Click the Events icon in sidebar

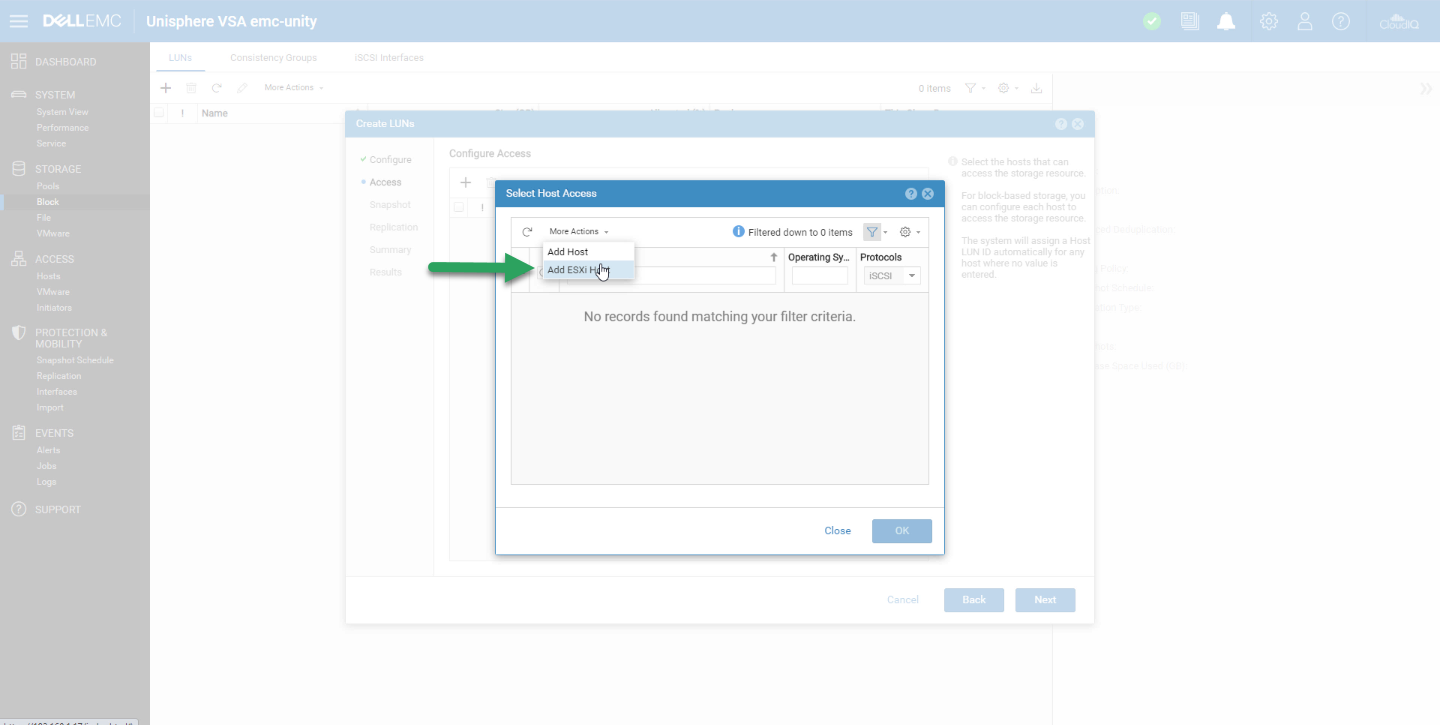pos(18,433)
